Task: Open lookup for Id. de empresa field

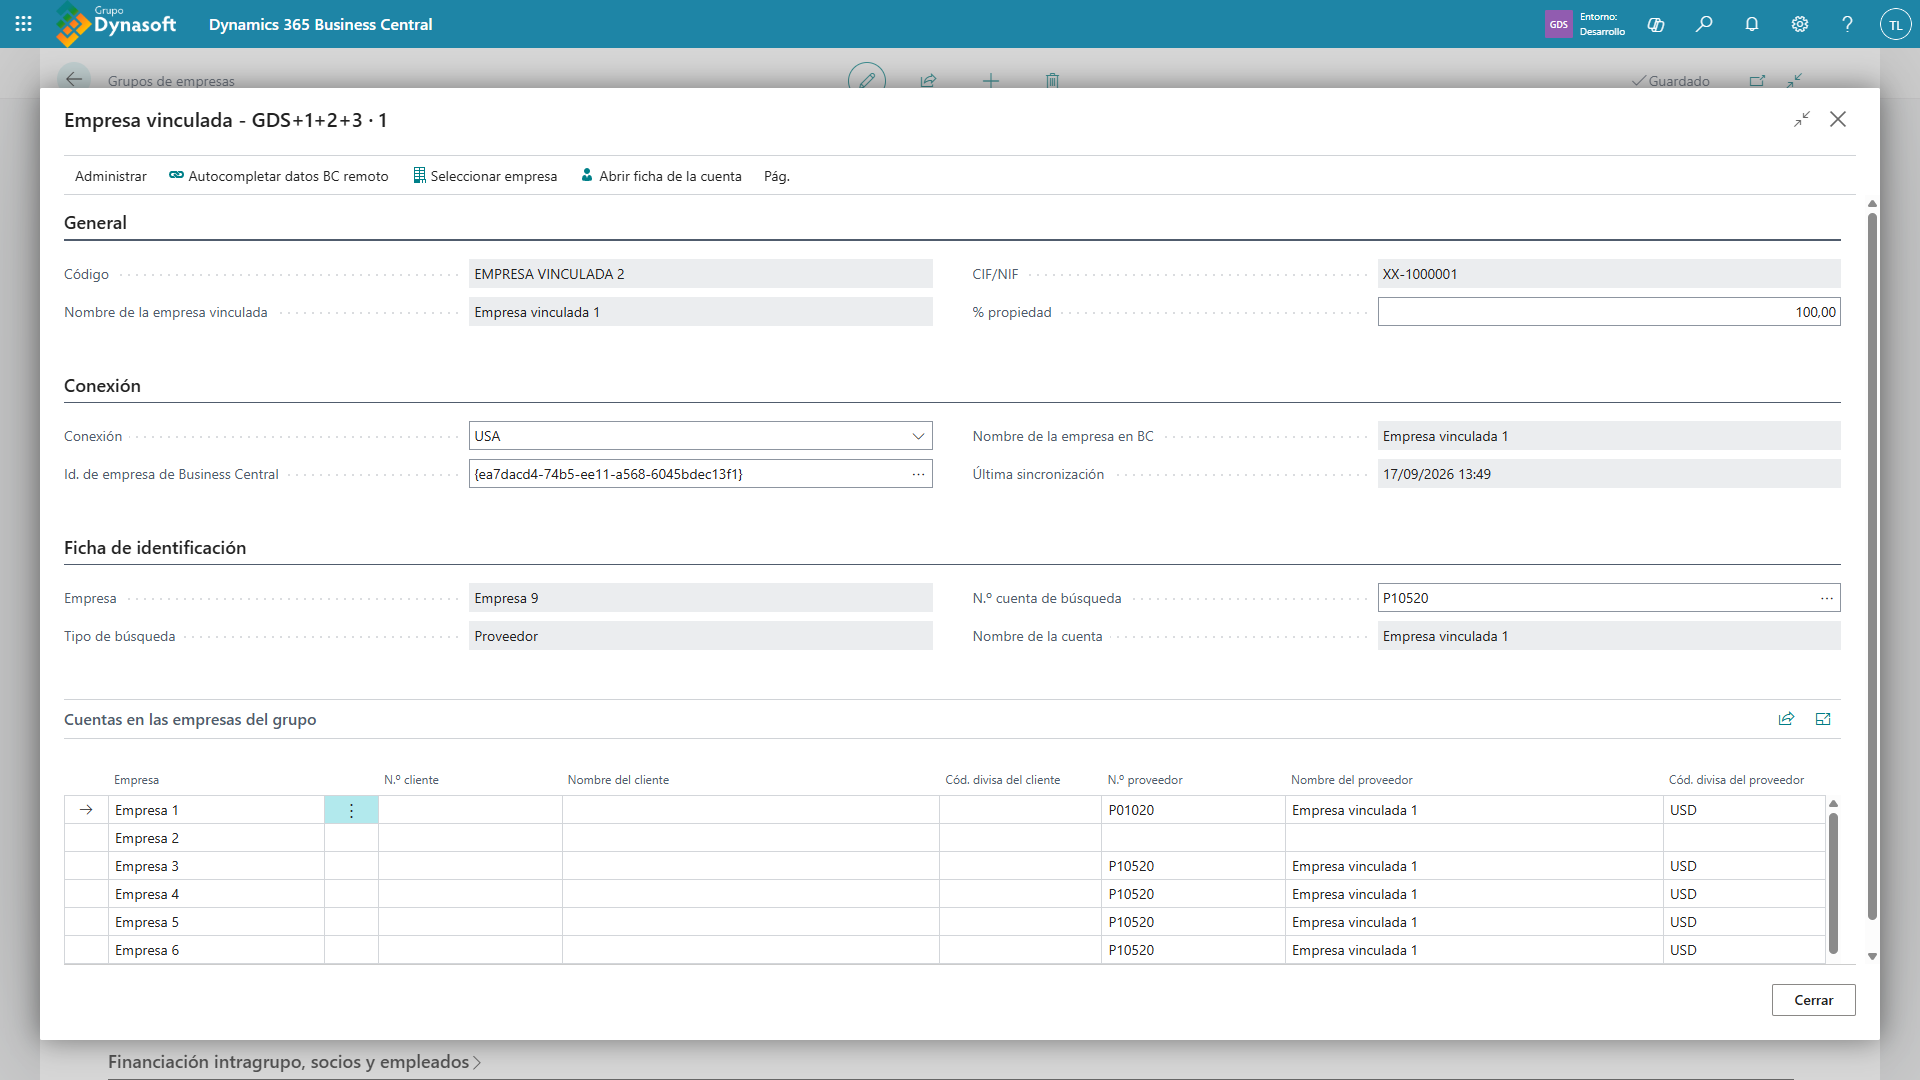Action: pos(918,474)
